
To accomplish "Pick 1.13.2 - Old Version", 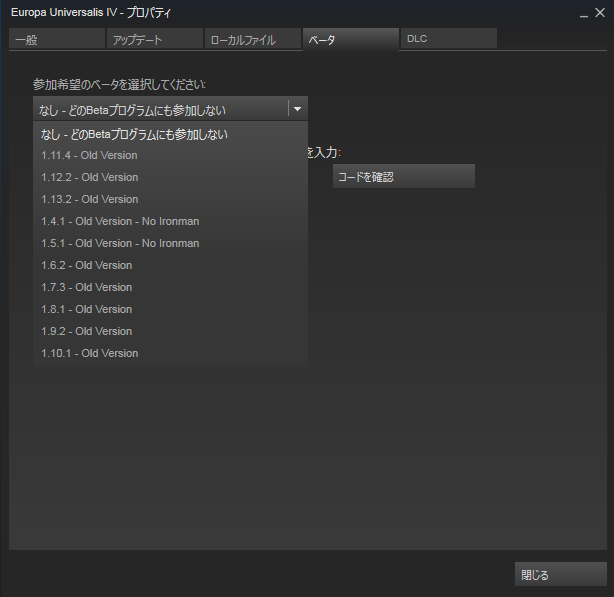I will coord(170,199).
